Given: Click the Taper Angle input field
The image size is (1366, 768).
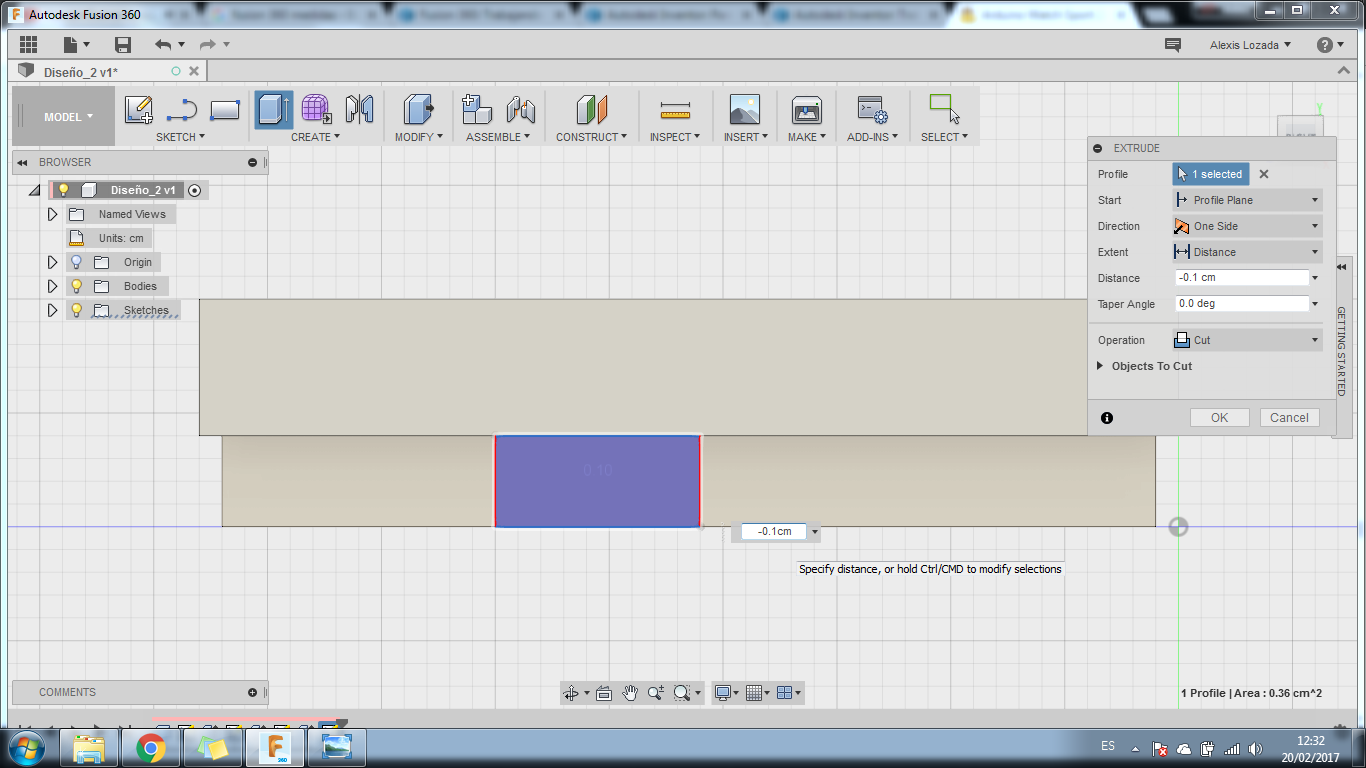Looking at the screenshot, I should (x=1242, y=304).
